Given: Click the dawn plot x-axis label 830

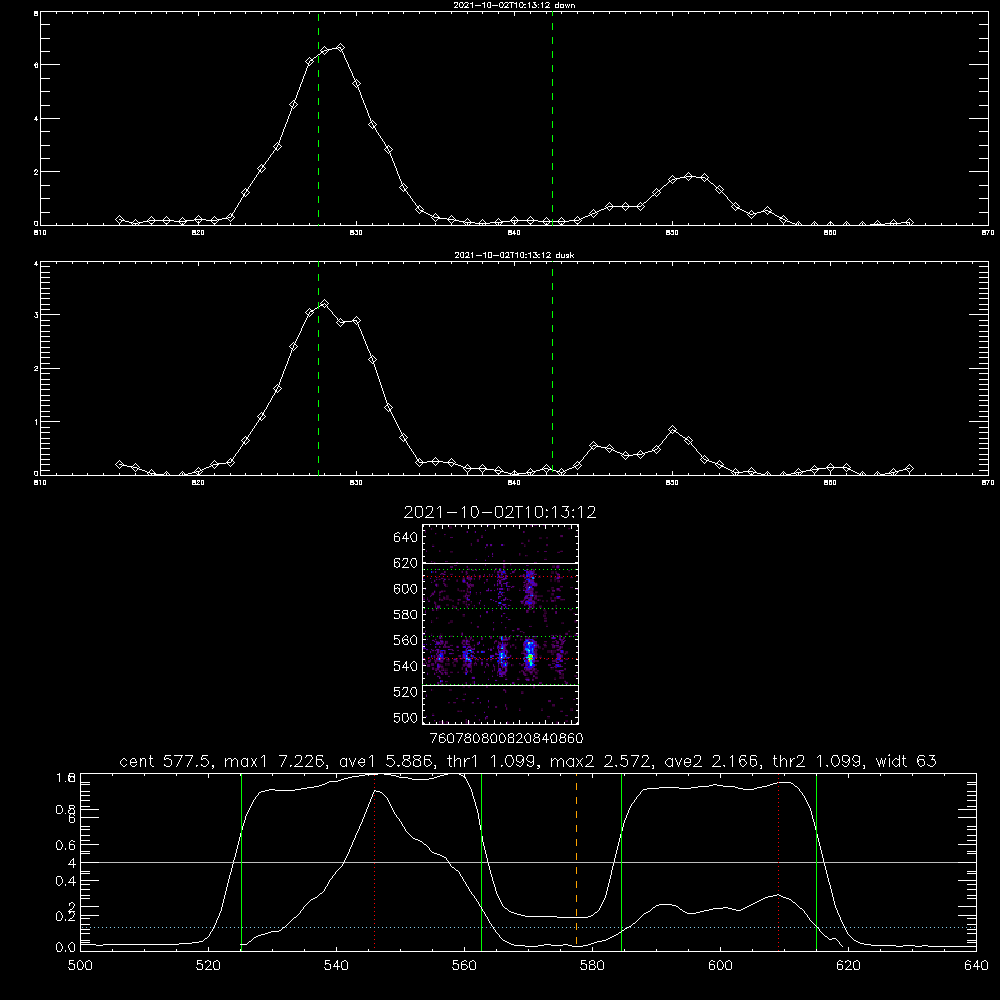Looking at the screenshot, I should click(x=356, y=233).
